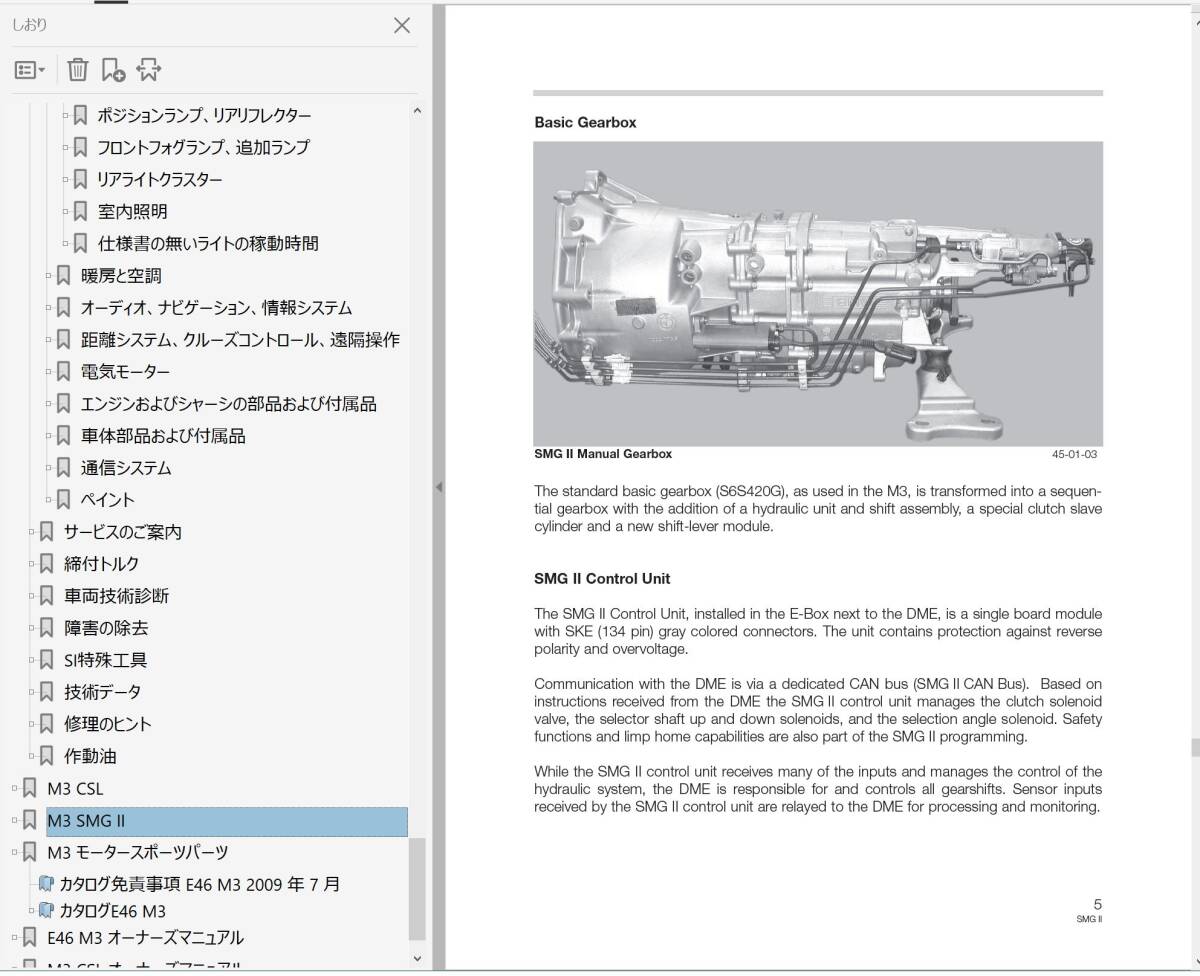The width and height of the screenshot is (1200, 976).
Task: Select the 通信システム bookmark
Action: pos(126,468)
